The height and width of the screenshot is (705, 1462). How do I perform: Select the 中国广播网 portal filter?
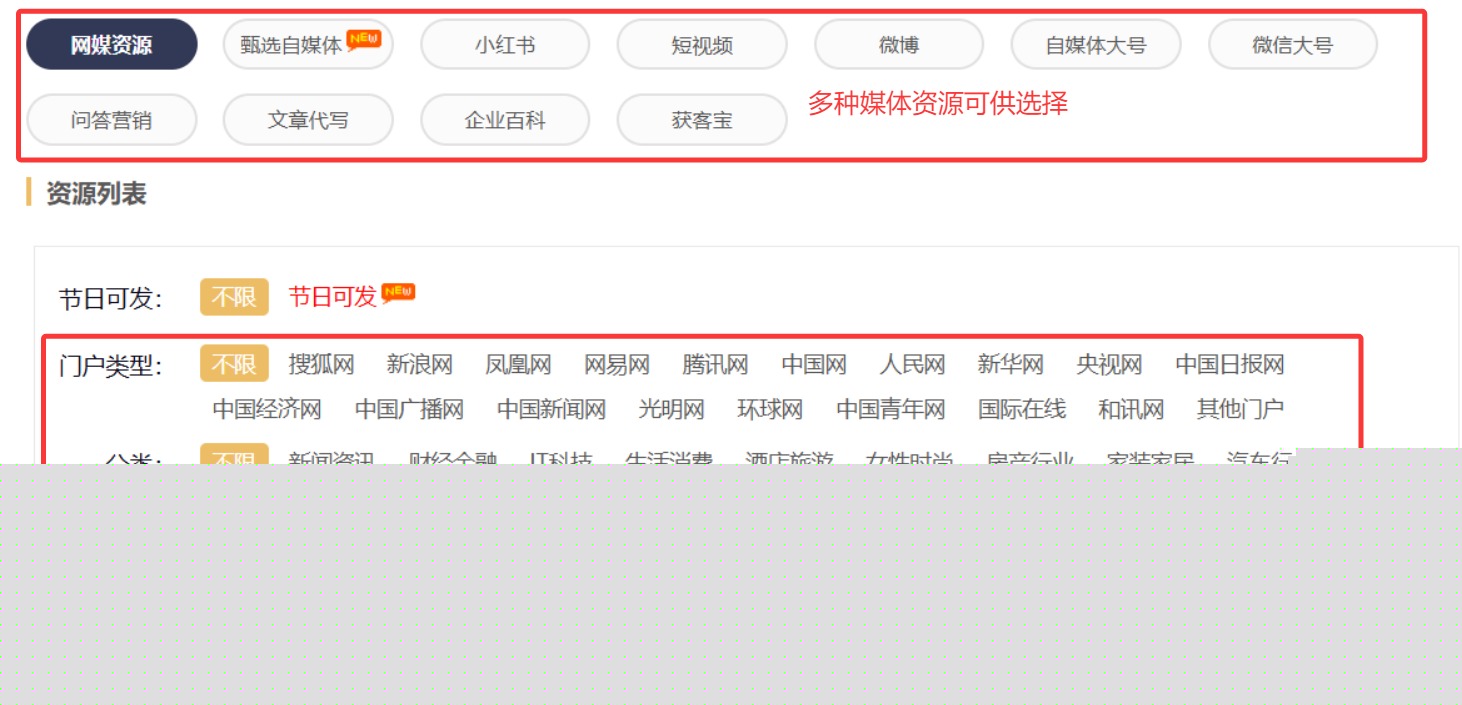click(409, 409)
